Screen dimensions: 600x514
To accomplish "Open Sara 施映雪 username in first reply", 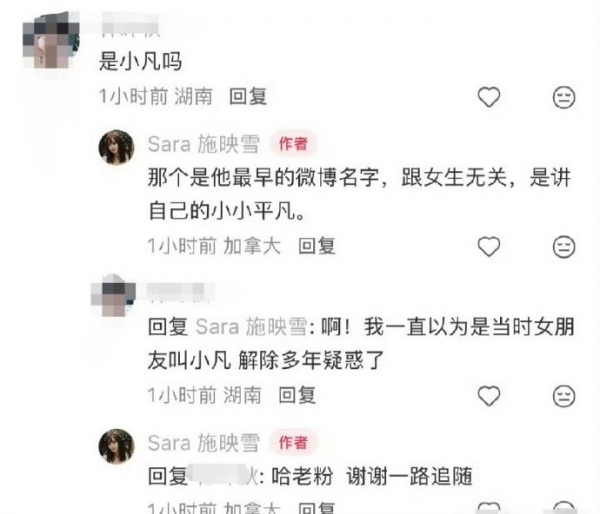I will pyautogui.click(x=204, y=144).
